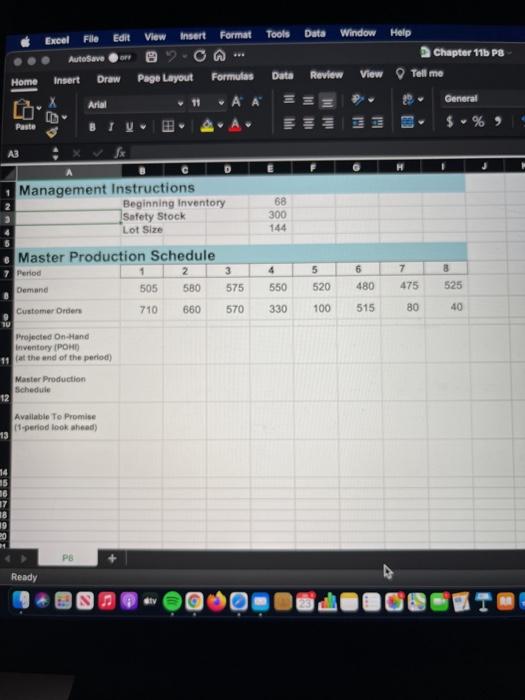Expand the Borders dropdown arrow
This screenshot has width=525, height=700.
coord(182,126)
